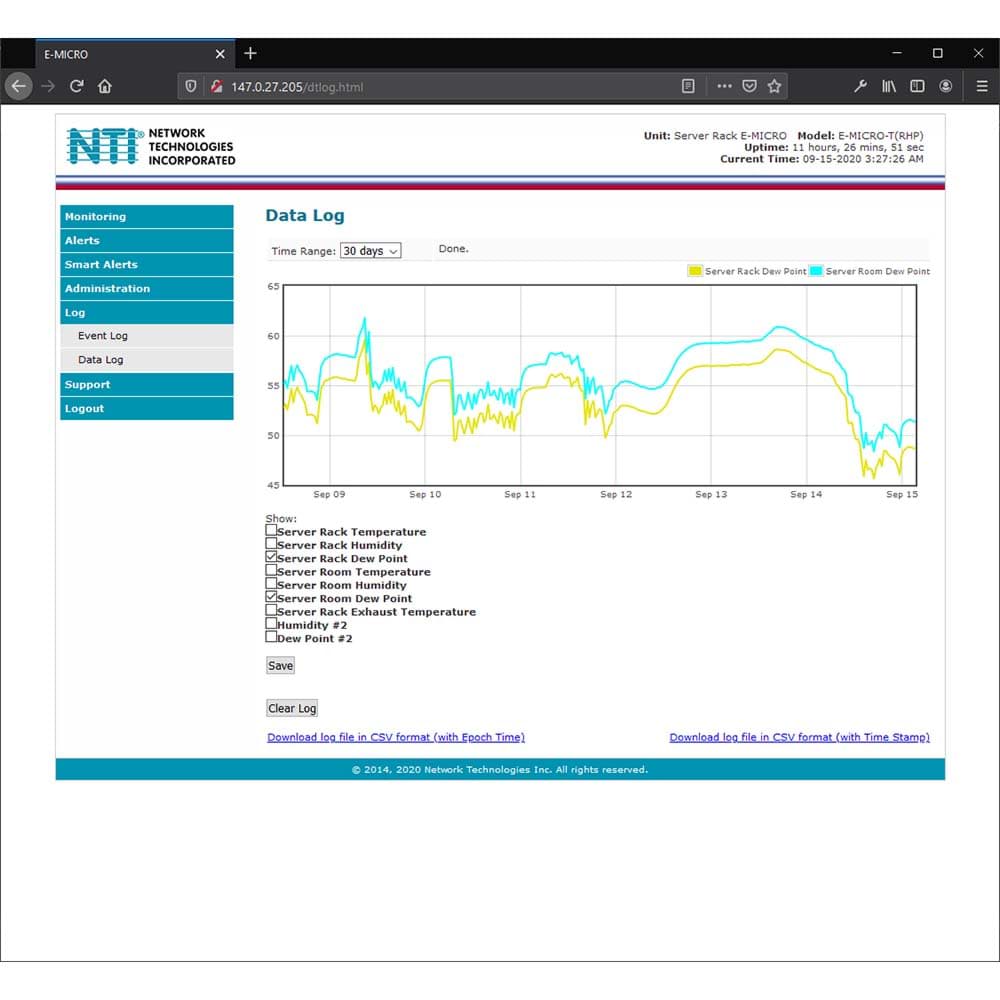
Task: Click the yellow Server Rack Dew Point swatch
Action: coord(695,271)
